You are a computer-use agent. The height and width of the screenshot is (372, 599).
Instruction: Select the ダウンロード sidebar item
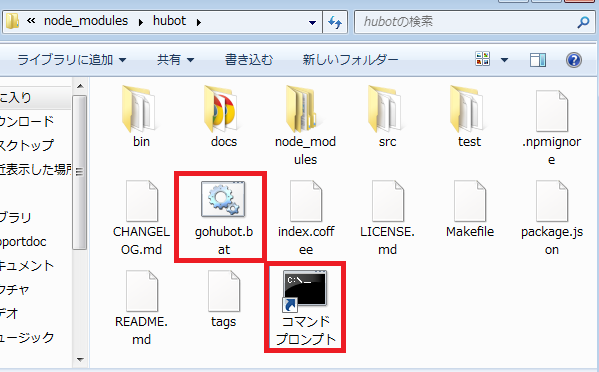tap(27, 121)
